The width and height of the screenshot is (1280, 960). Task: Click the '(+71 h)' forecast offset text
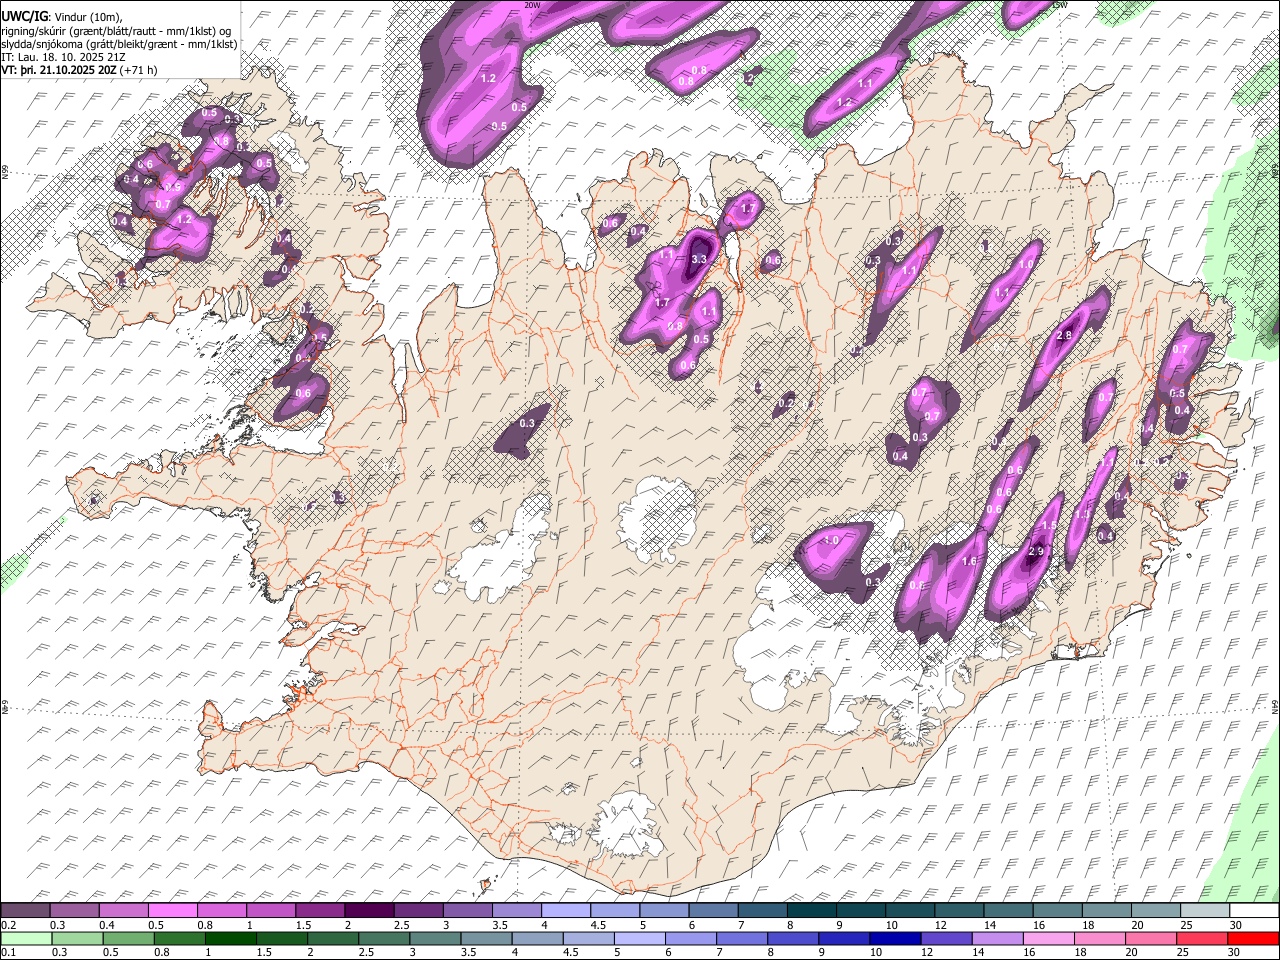click(138, 71)
